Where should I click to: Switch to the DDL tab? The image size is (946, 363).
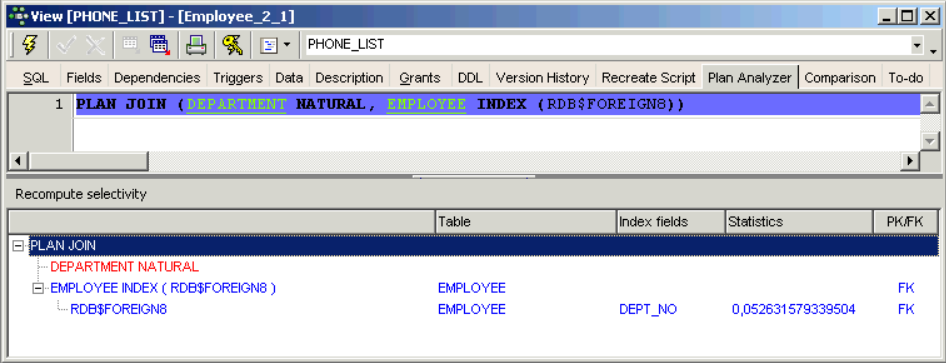pos(470,78)
